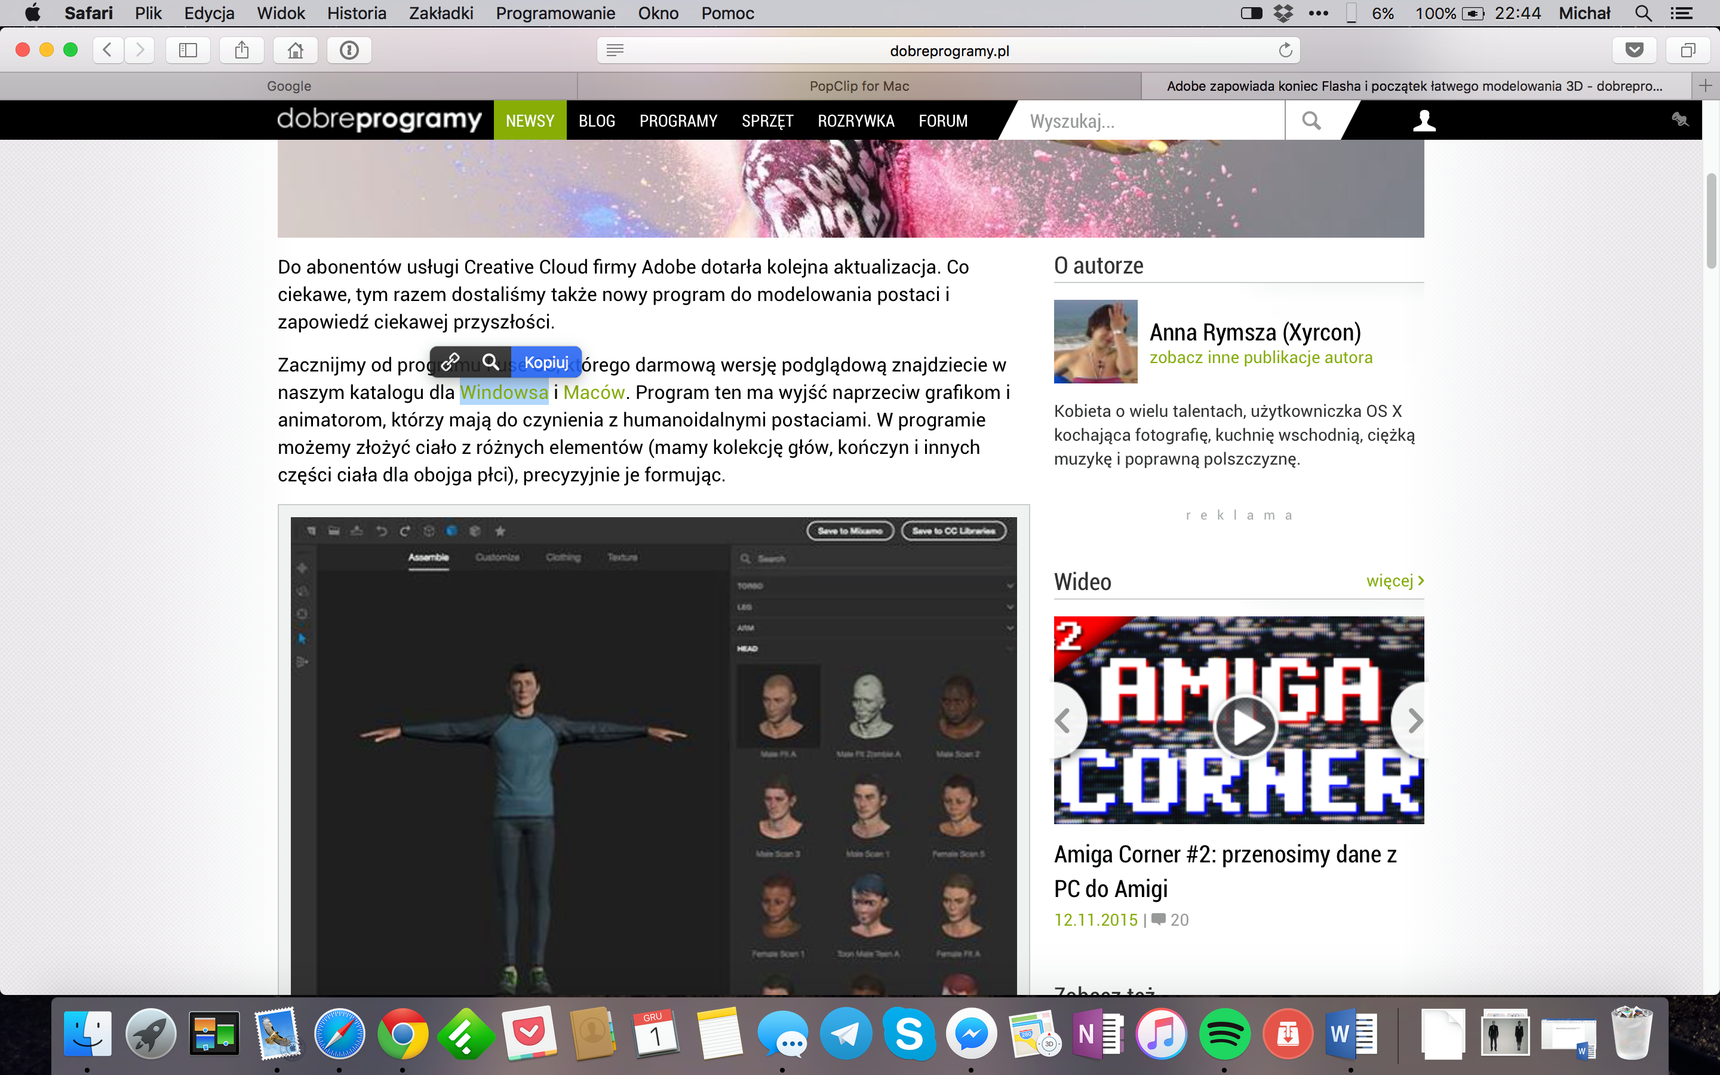Open the Trash in the Dock
The height and width of the screenshot is (1075, 1720).
pyautogui.click(x=1631, y=1033)
